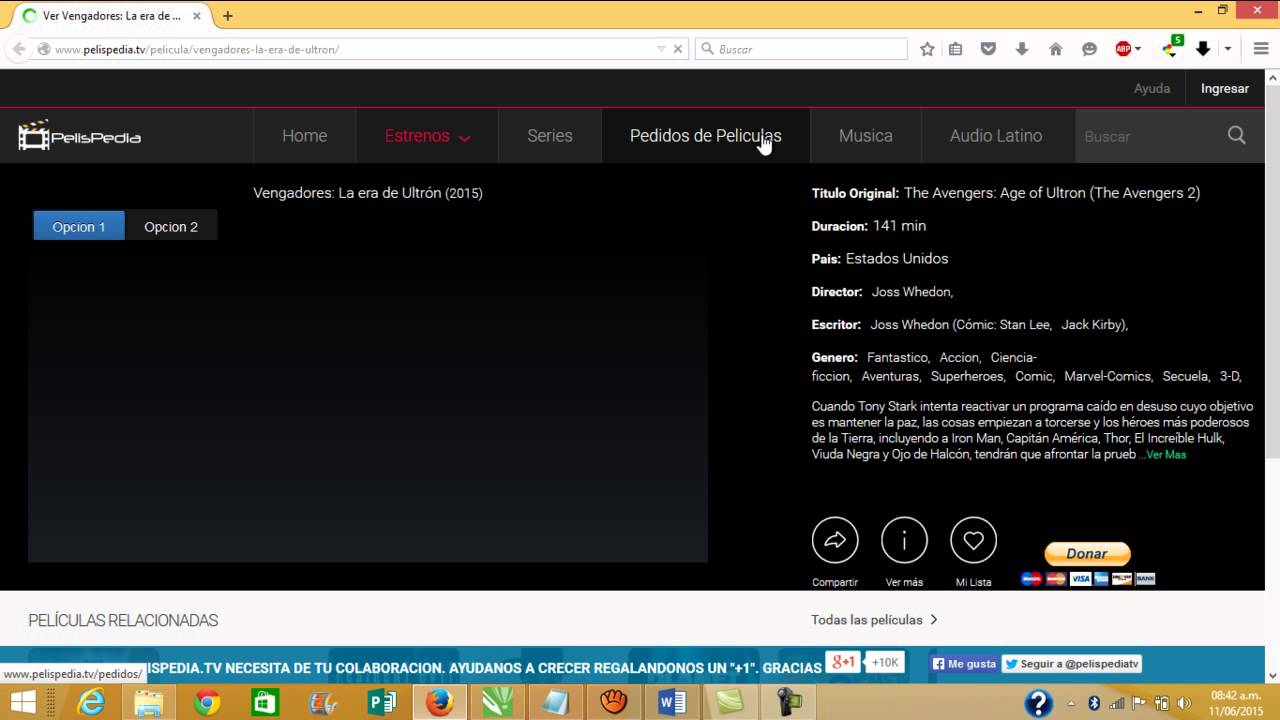1280x720 pixels.
Task: Select the Opcion 2 player tab
Action: pos(171,226)
